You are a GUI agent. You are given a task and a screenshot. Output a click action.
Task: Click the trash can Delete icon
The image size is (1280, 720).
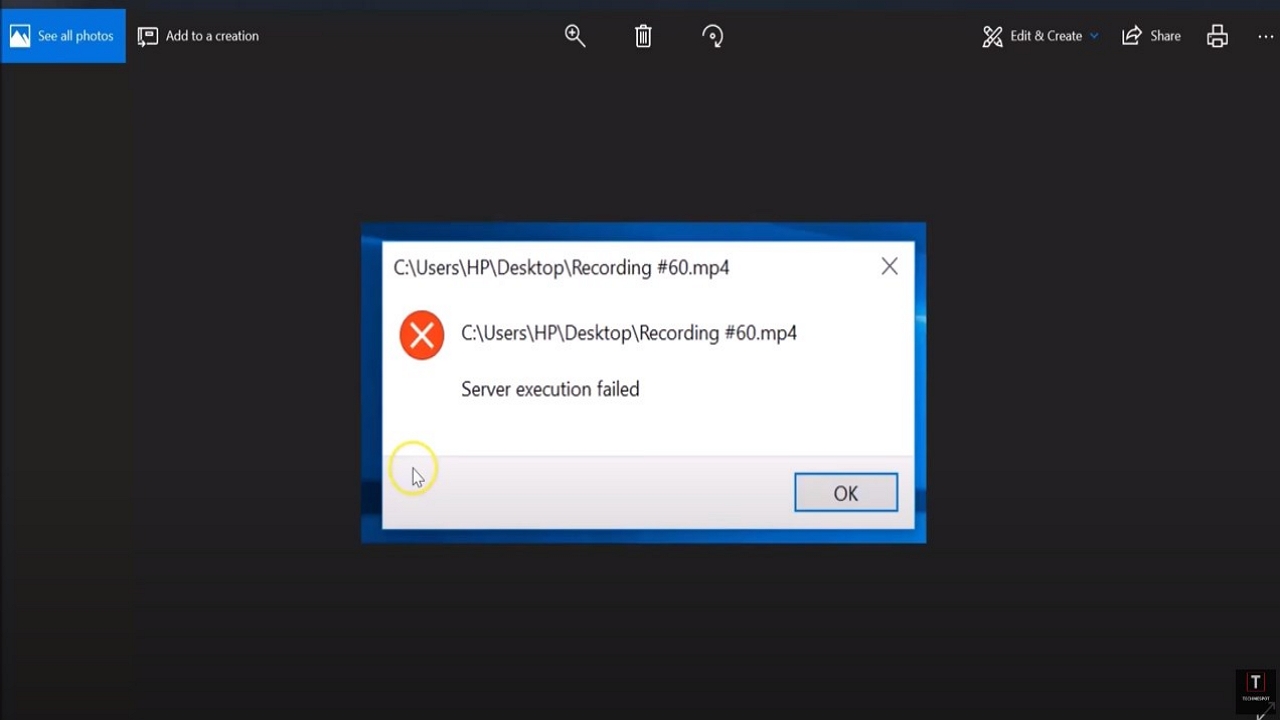pyautogui.click(x=643, y=36)
